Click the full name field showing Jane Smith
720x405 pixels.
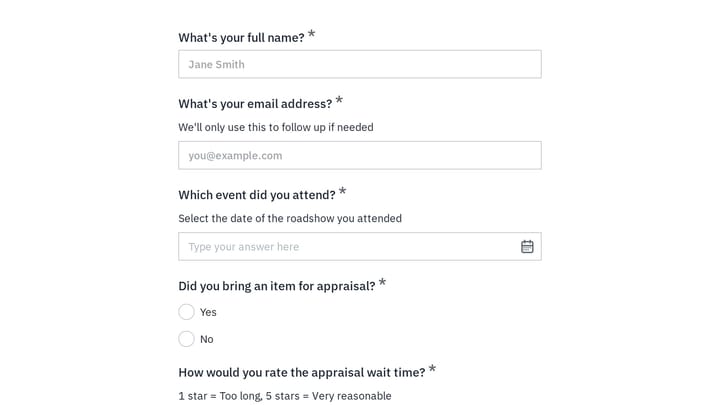point(360,64)
